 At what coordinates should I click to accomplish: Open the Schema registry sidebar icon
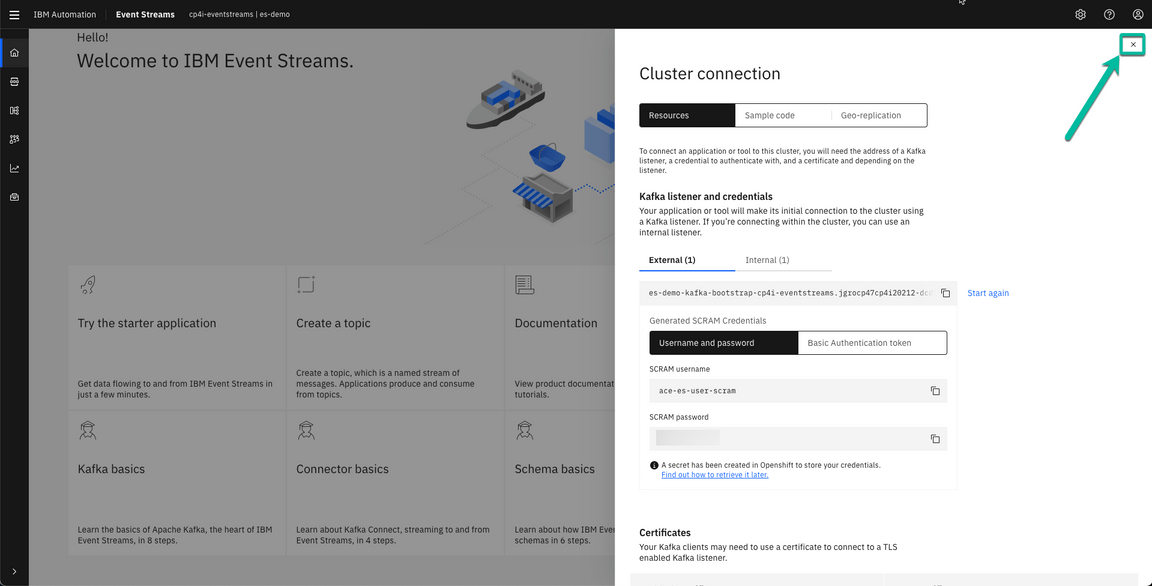coord(14,110)
